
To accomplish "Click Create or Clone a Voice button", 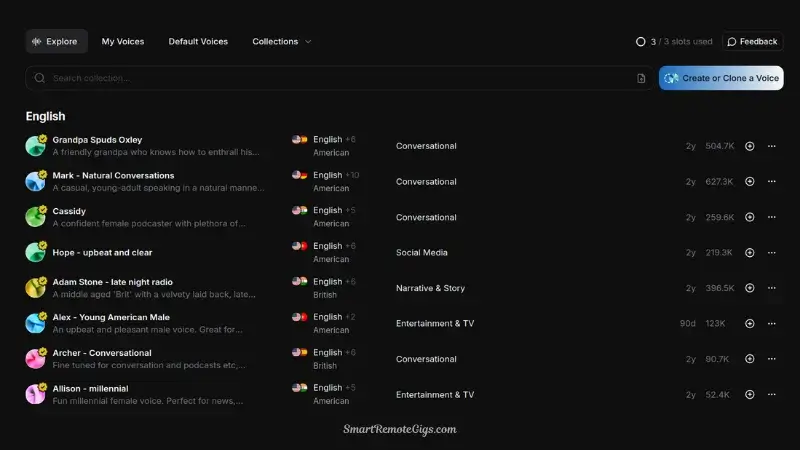I will (721, 78).
